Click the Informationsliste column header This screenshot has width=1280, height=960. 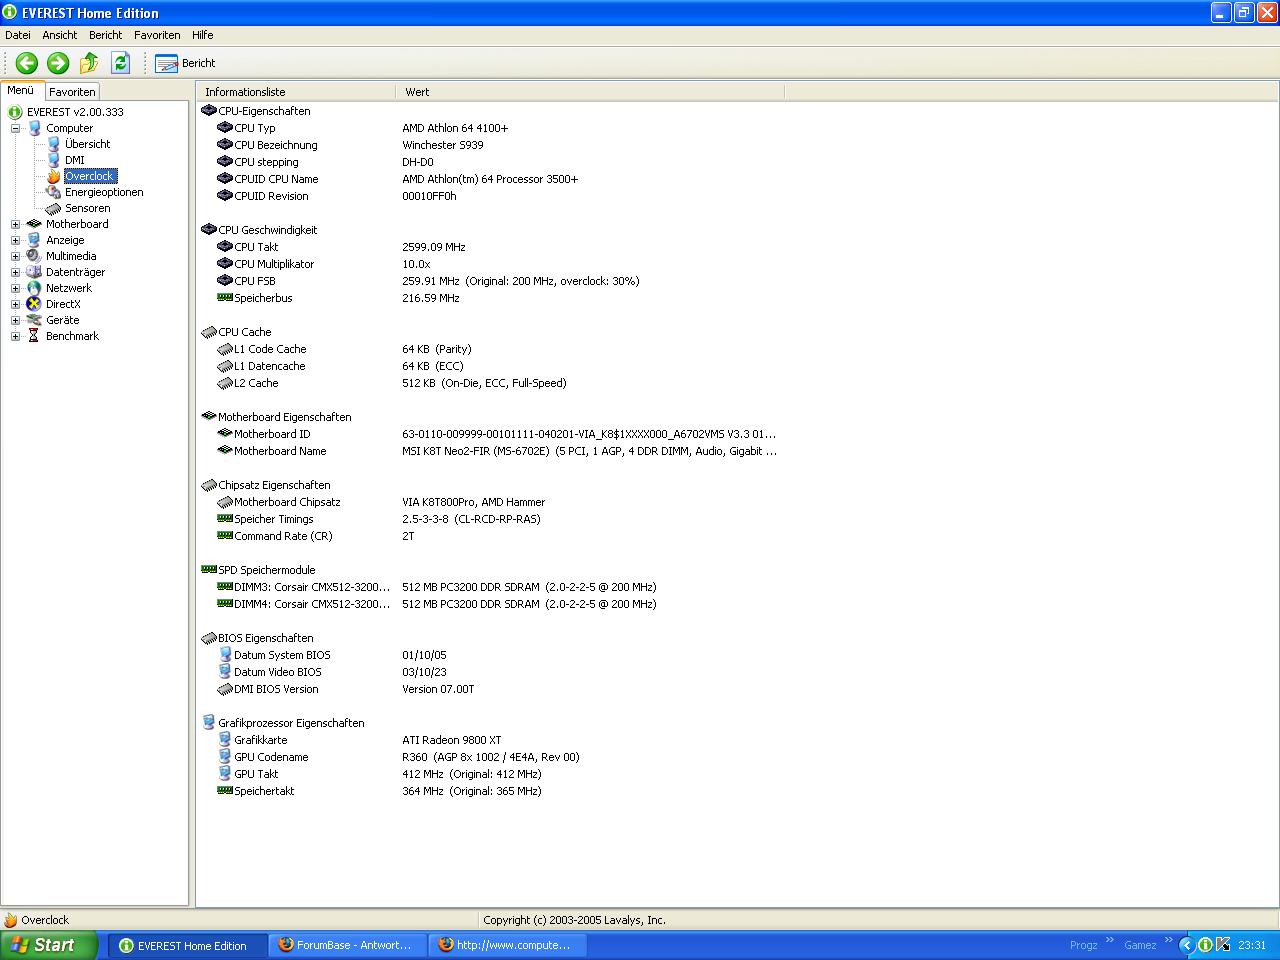click(x=296, y=92)
